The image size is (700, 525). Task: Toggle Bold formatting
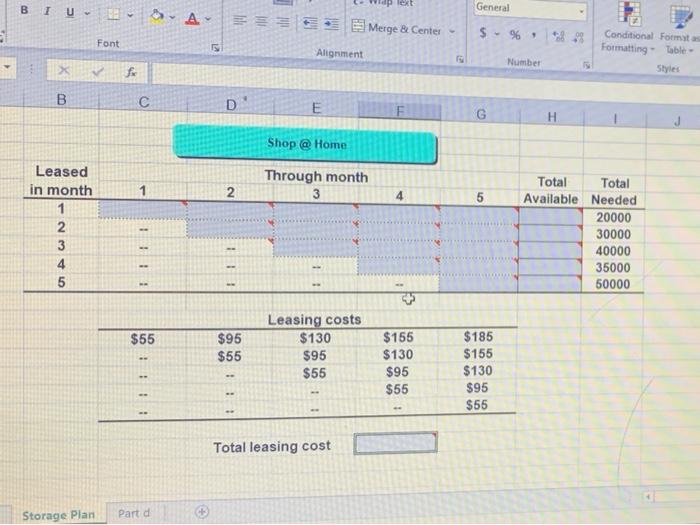tap(24, 10)
